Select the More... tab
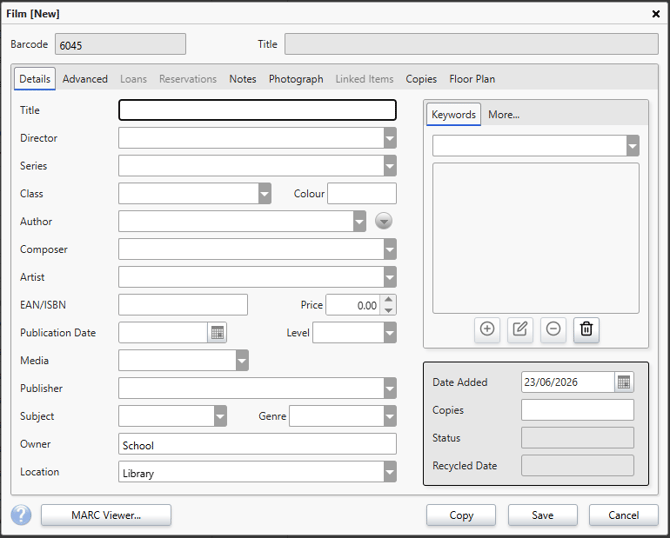This screenshot has width=670, height=538. point(504,115)
